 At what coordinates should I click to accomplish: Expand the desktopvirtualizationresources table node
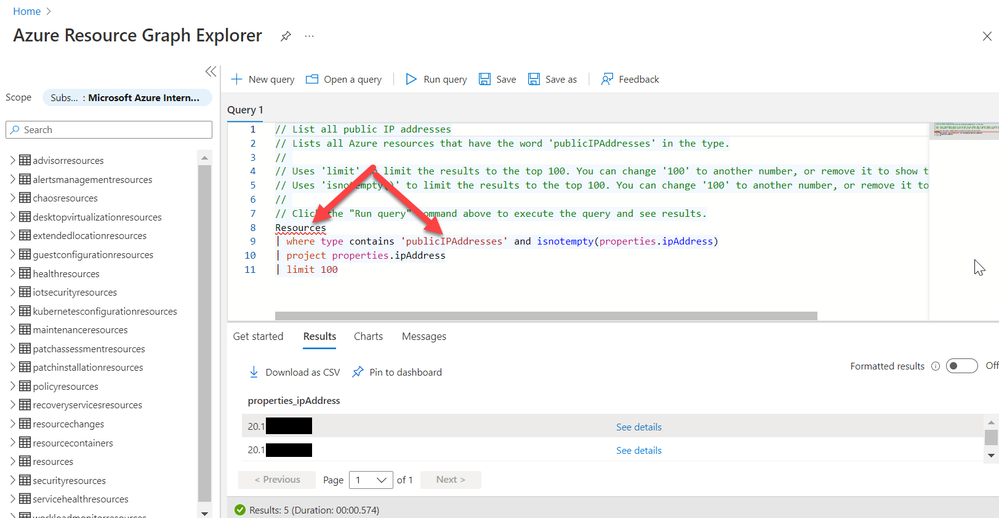pyautogui.click(x=12, y=217)
